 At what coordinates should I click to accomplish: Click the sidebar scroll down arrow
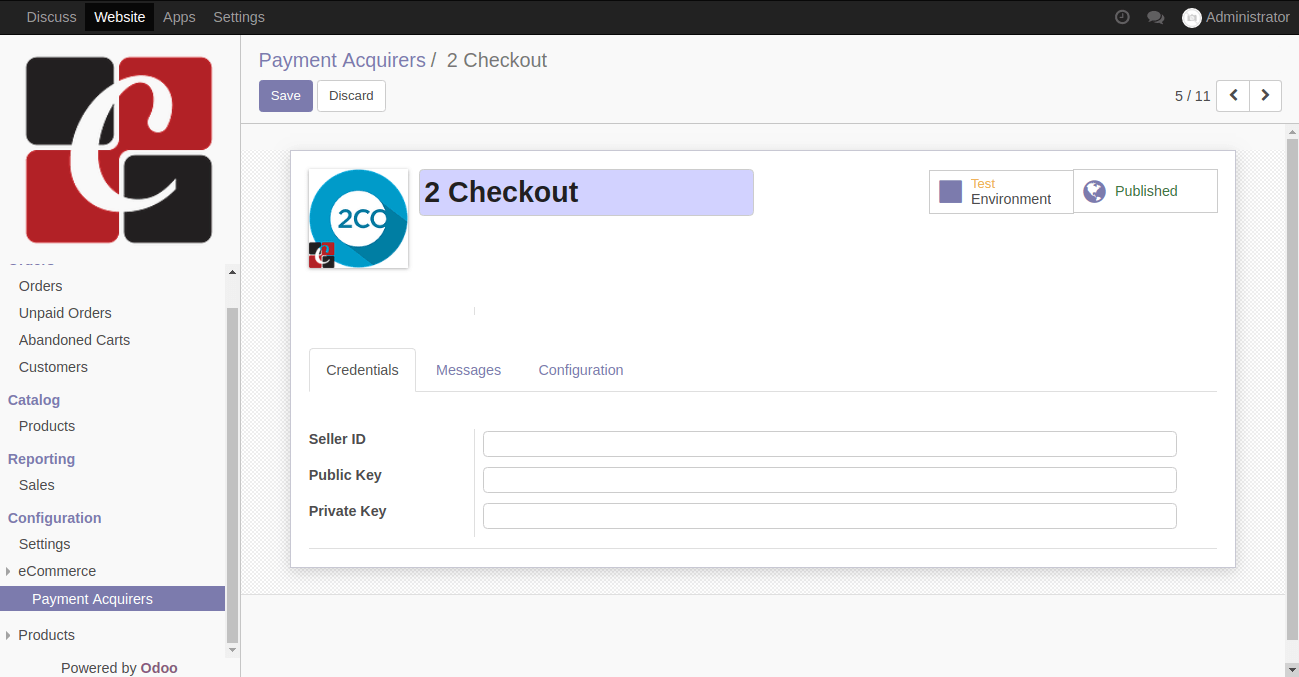coord(233,650)
